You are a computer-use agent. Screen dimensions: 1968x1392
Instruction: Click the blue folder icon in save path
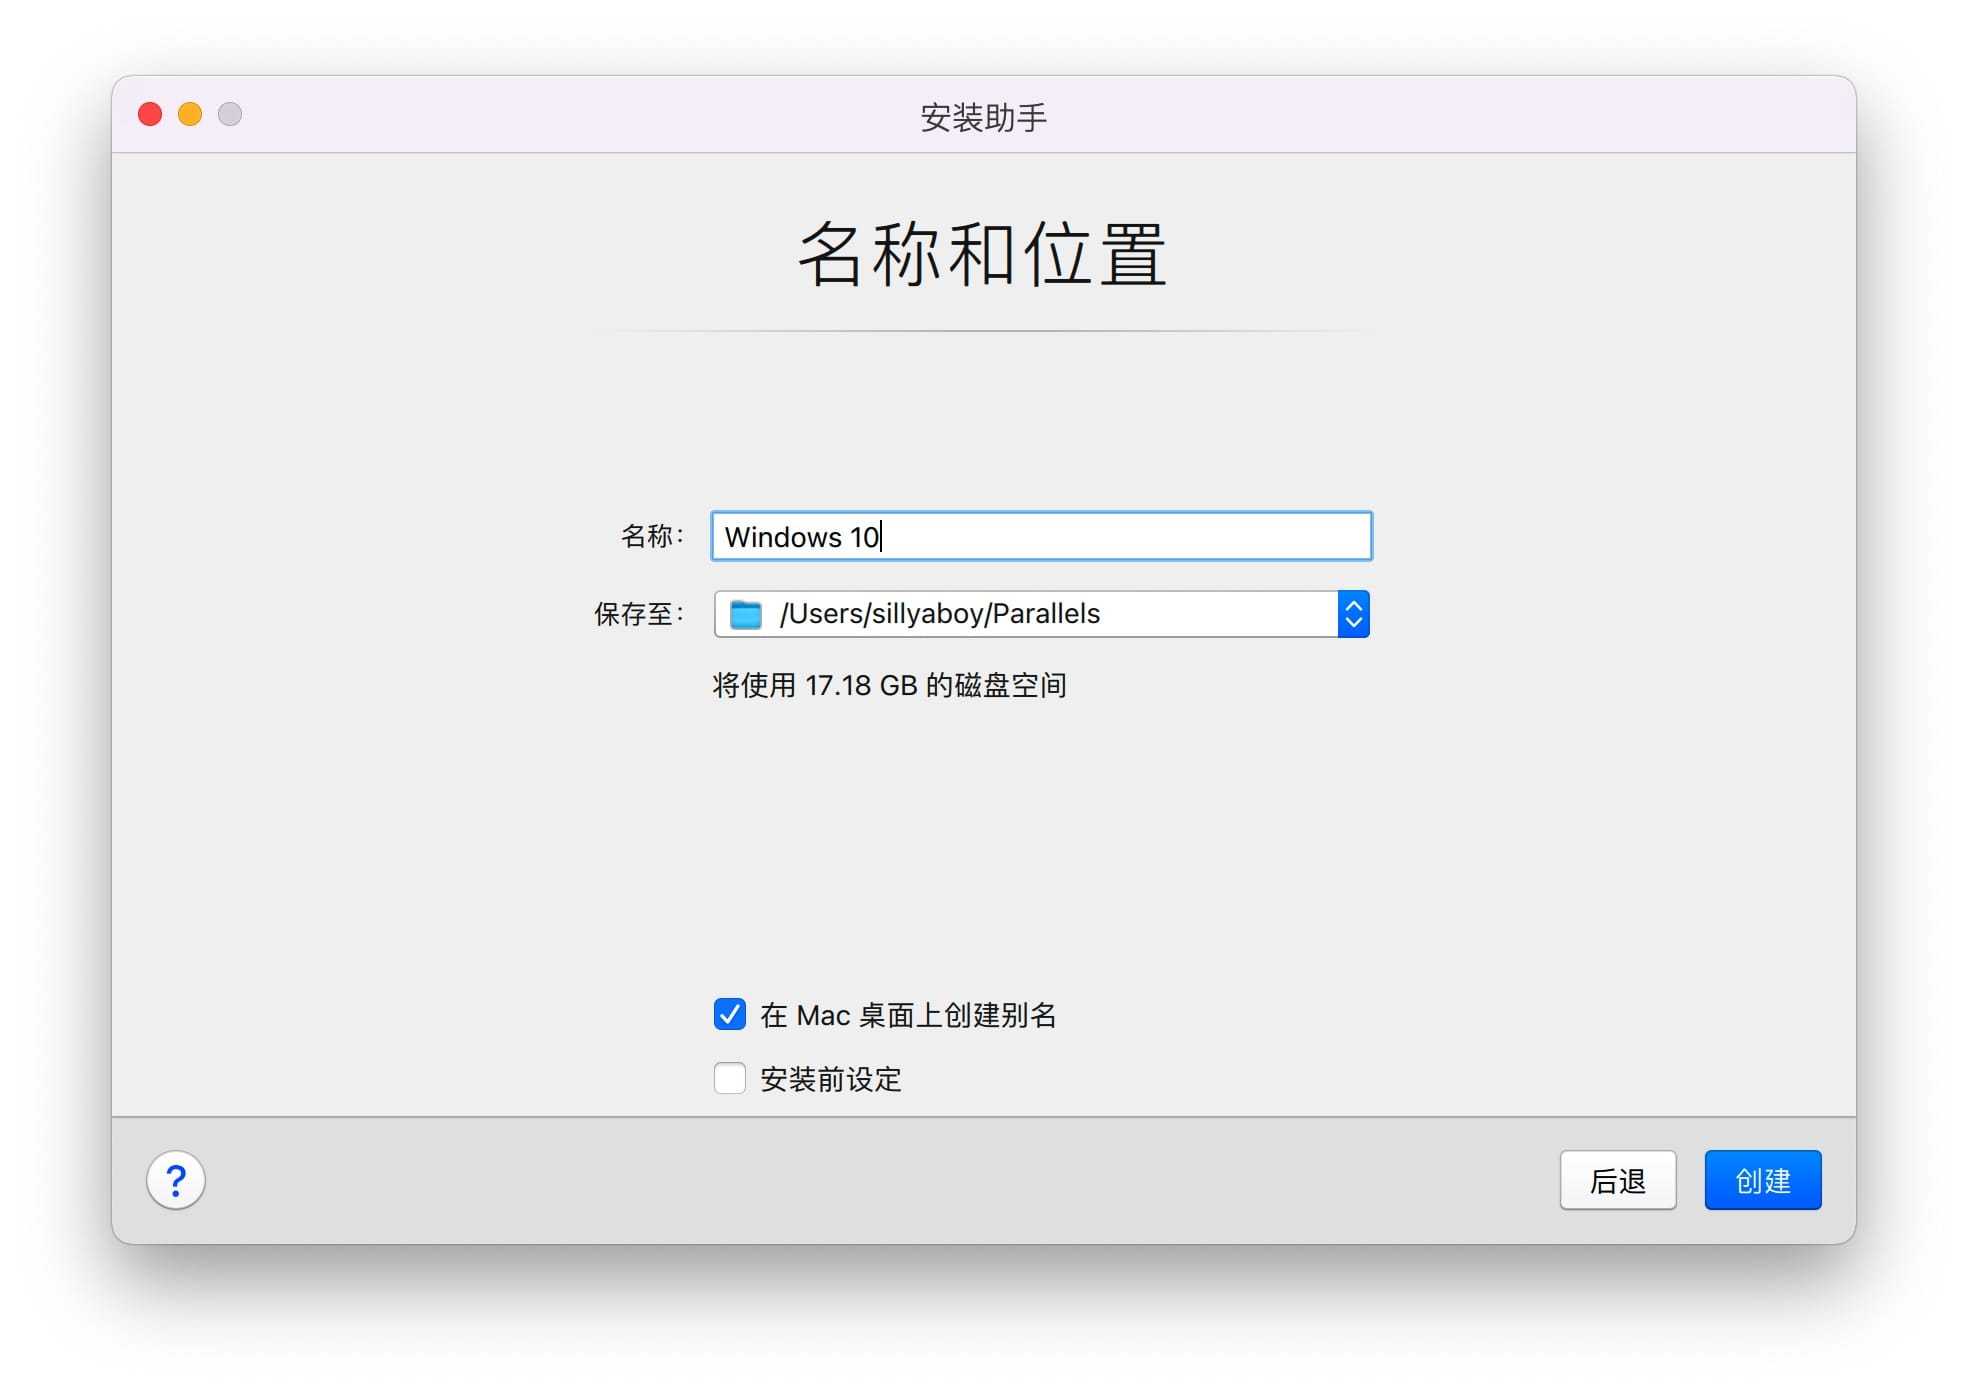[x=746, y=614]
